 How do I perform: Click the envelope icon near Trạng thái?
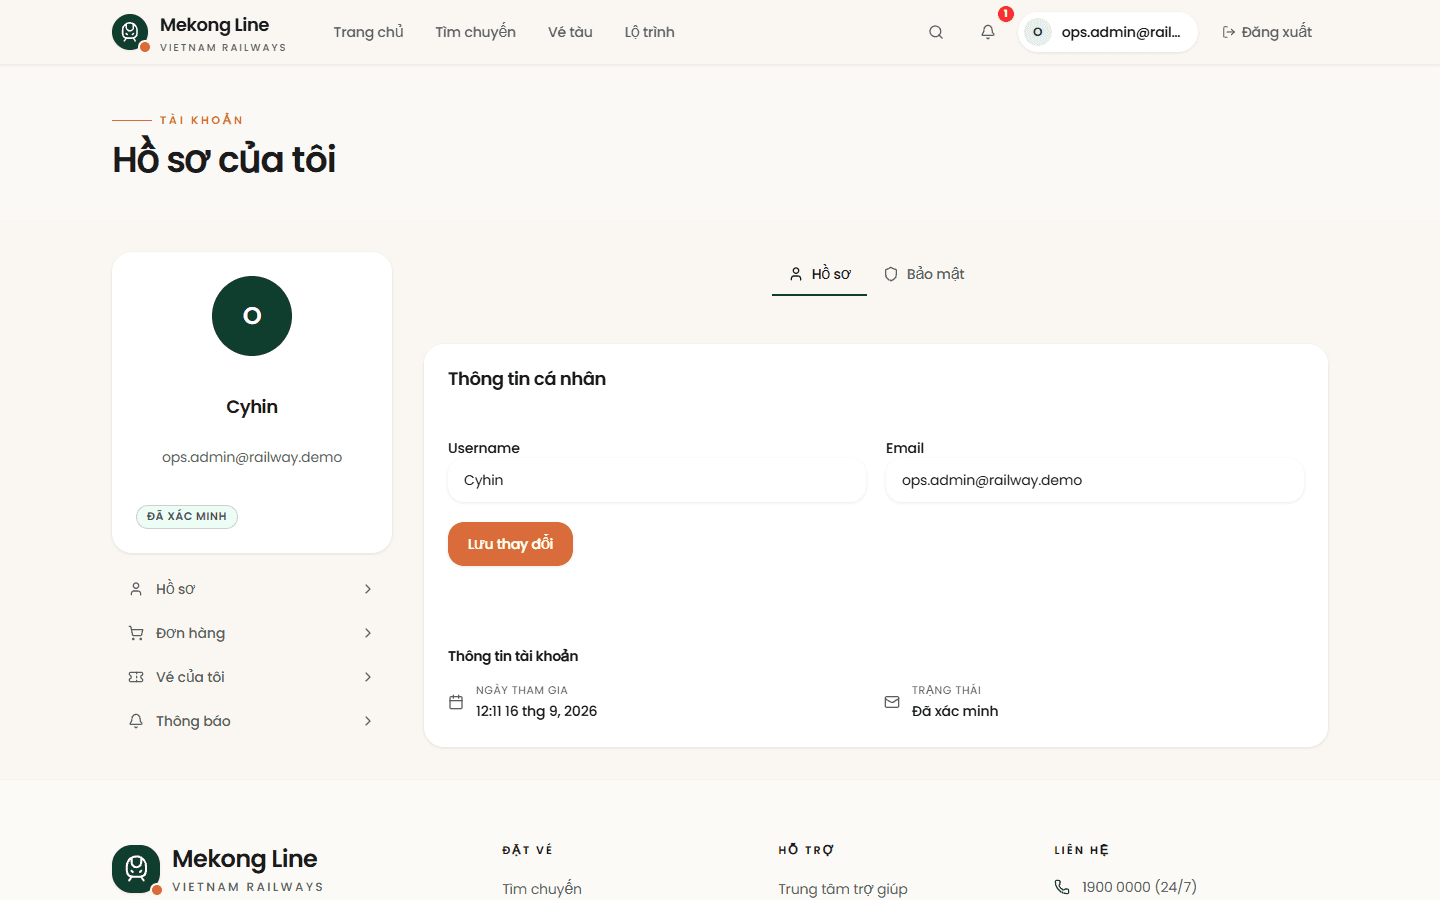[892, 702]
